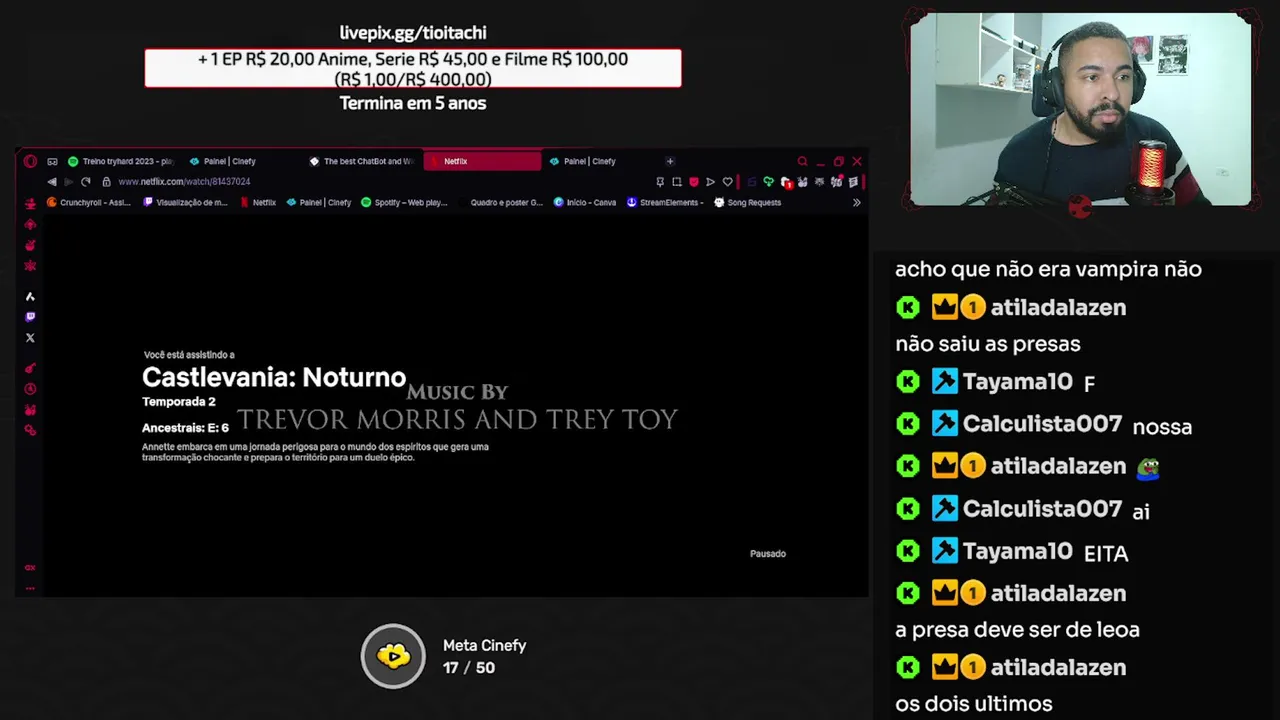Click Termina em 5 anos text
Viewport: 1280px width, 720px height.
(x=413, y=103)
